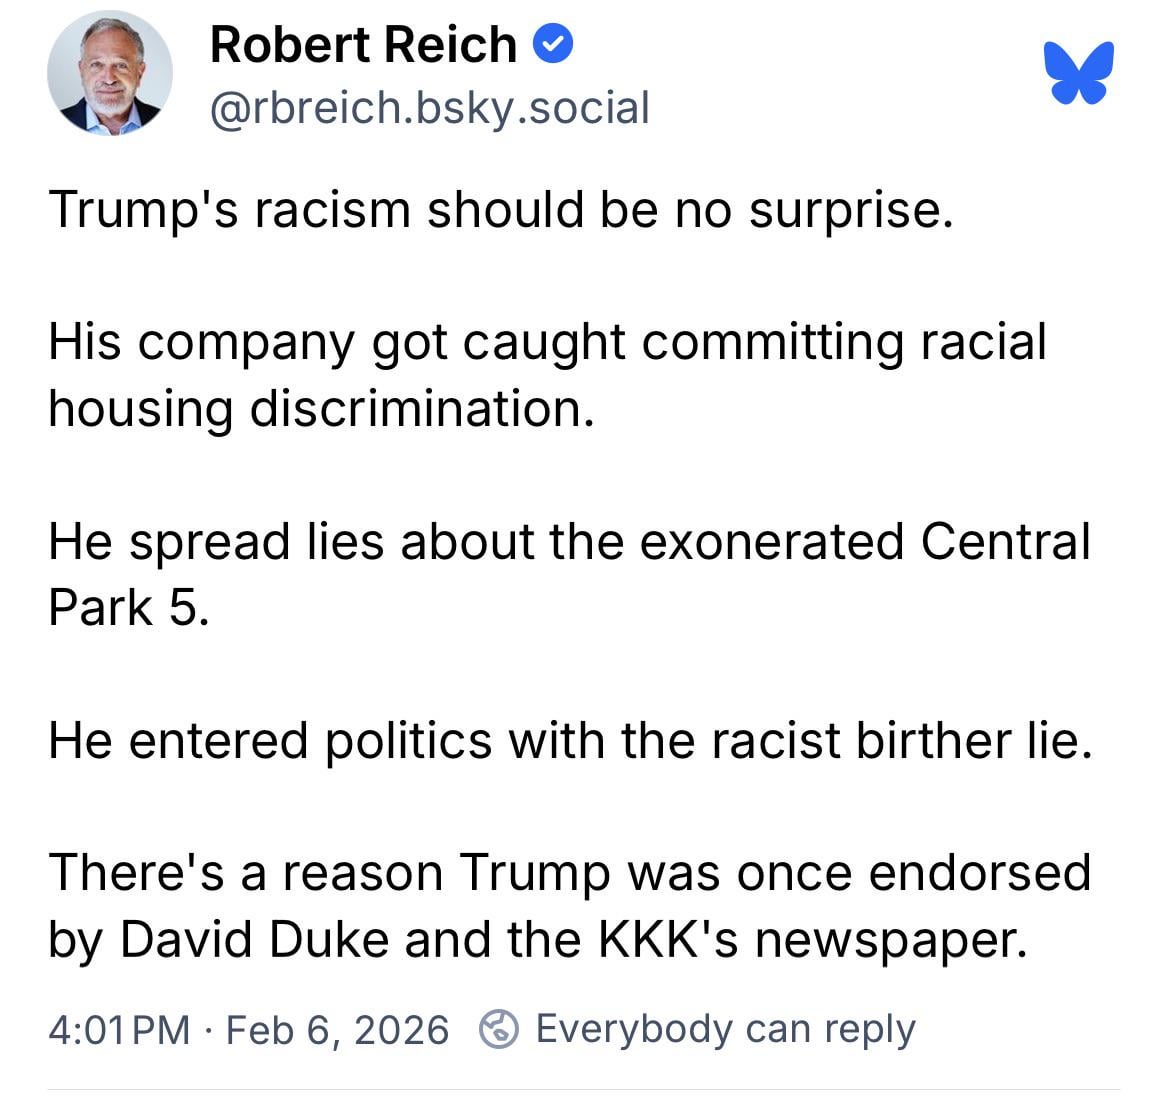The width and height of the screenshot is (1170, 1105).
Task: Click the blue Bluesky butterfly logo
Action: pyautogui.click(x=1078, y=71)
